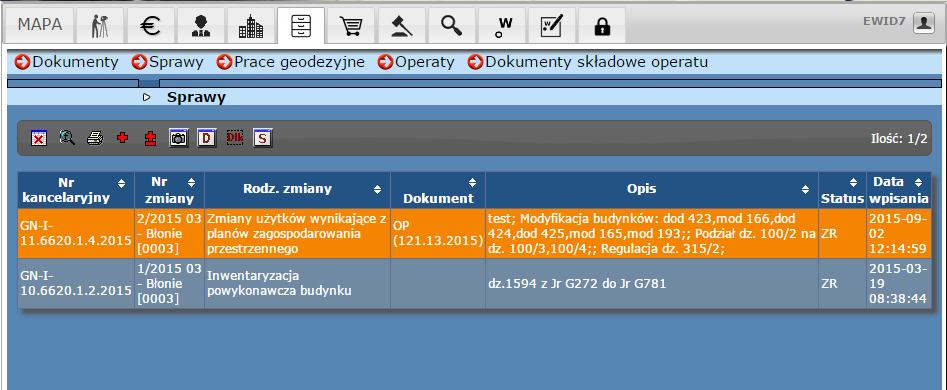Collapse the Sprawy section triangle
Viewport: 947px width, 390px height.
point(147,97)
